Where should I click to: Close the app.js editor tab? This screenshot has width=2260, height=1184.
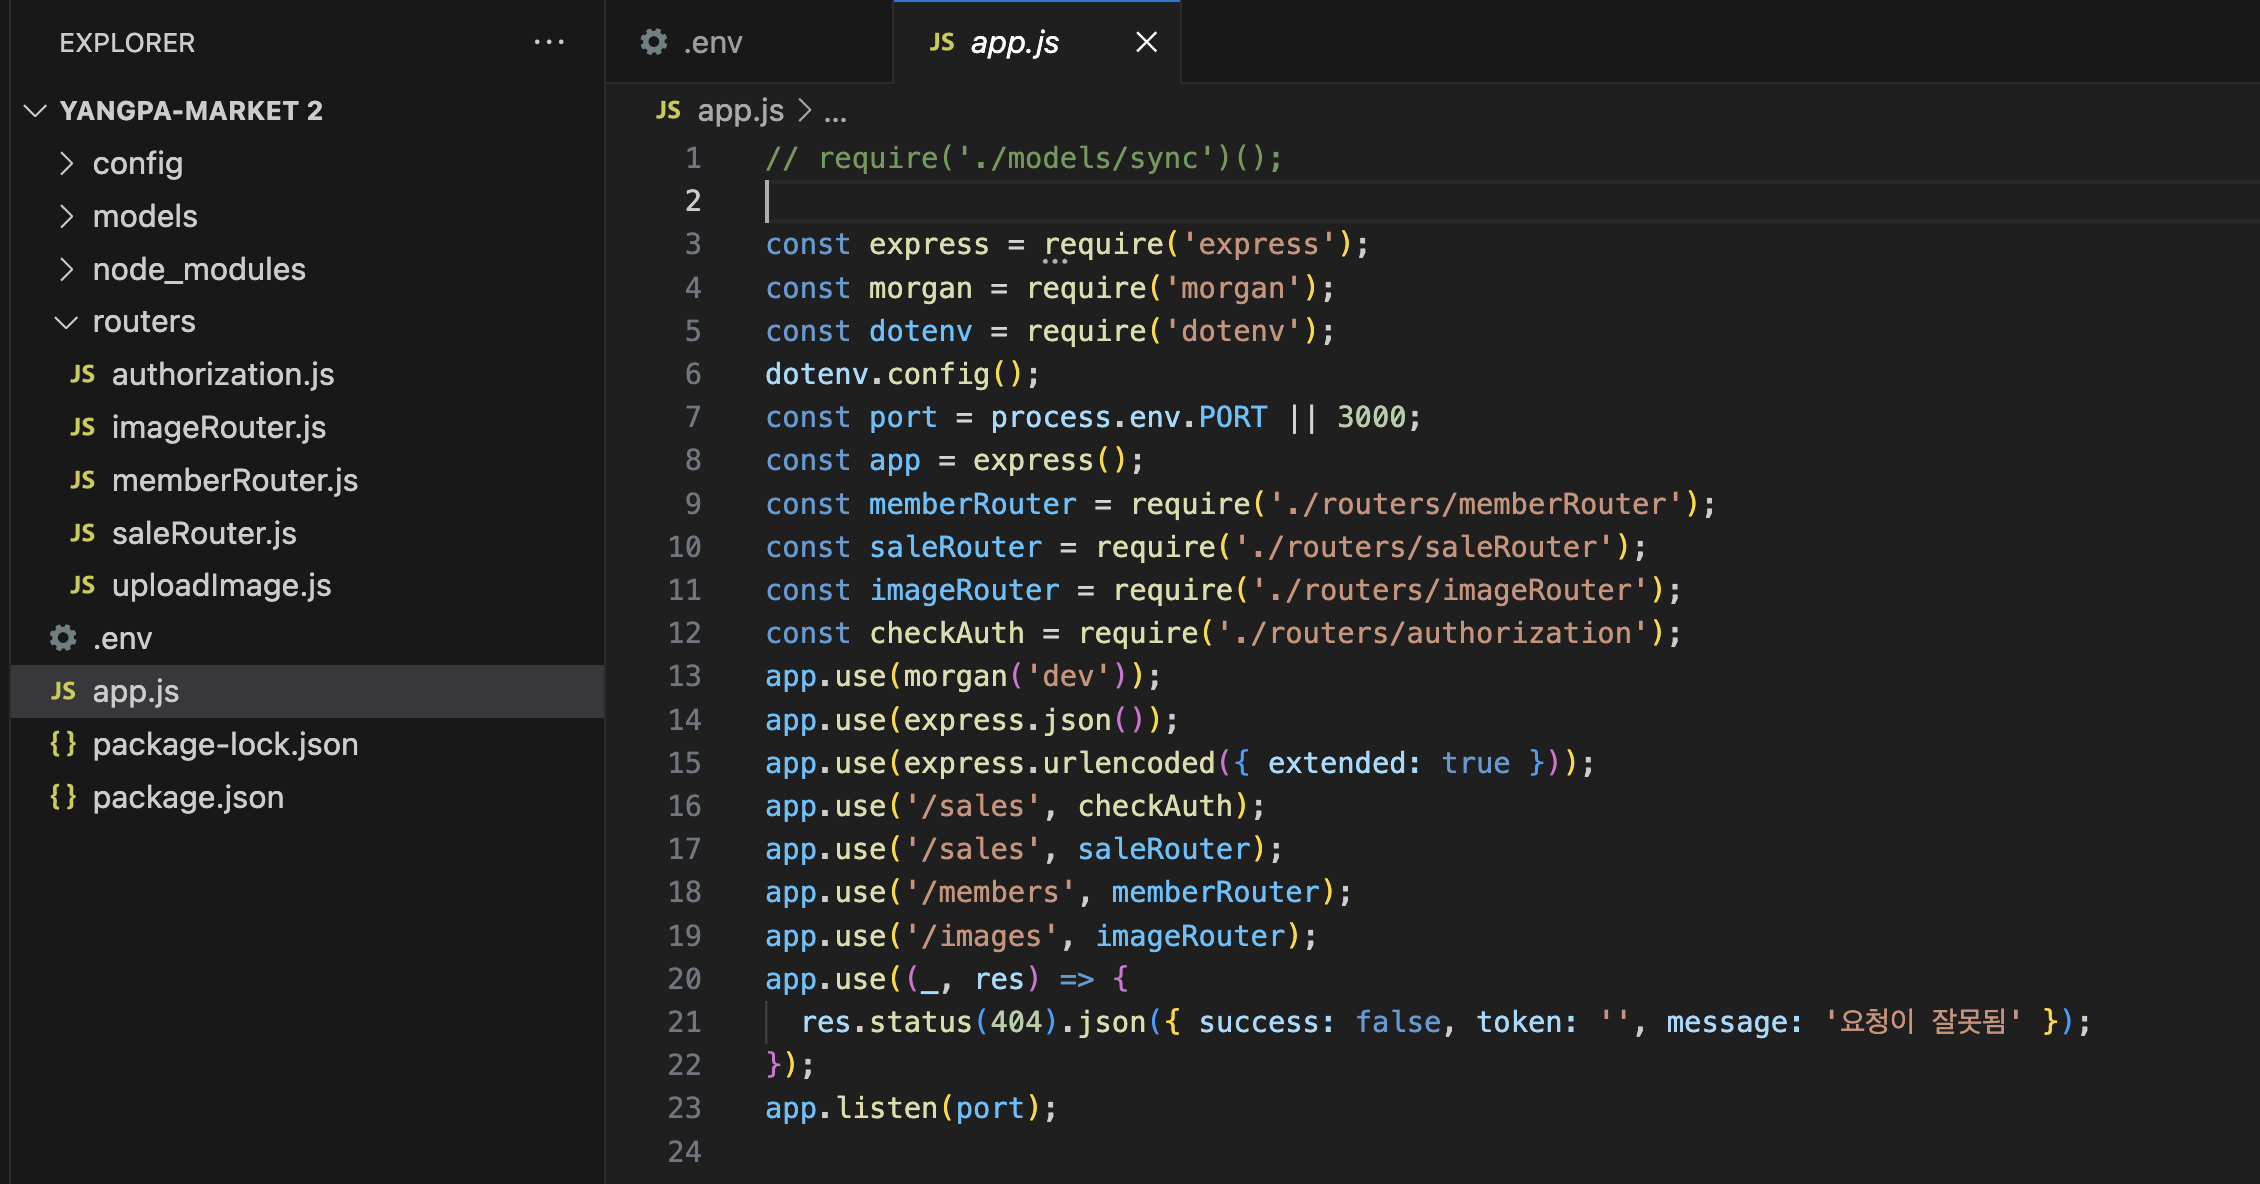[x=1146, y=42]
